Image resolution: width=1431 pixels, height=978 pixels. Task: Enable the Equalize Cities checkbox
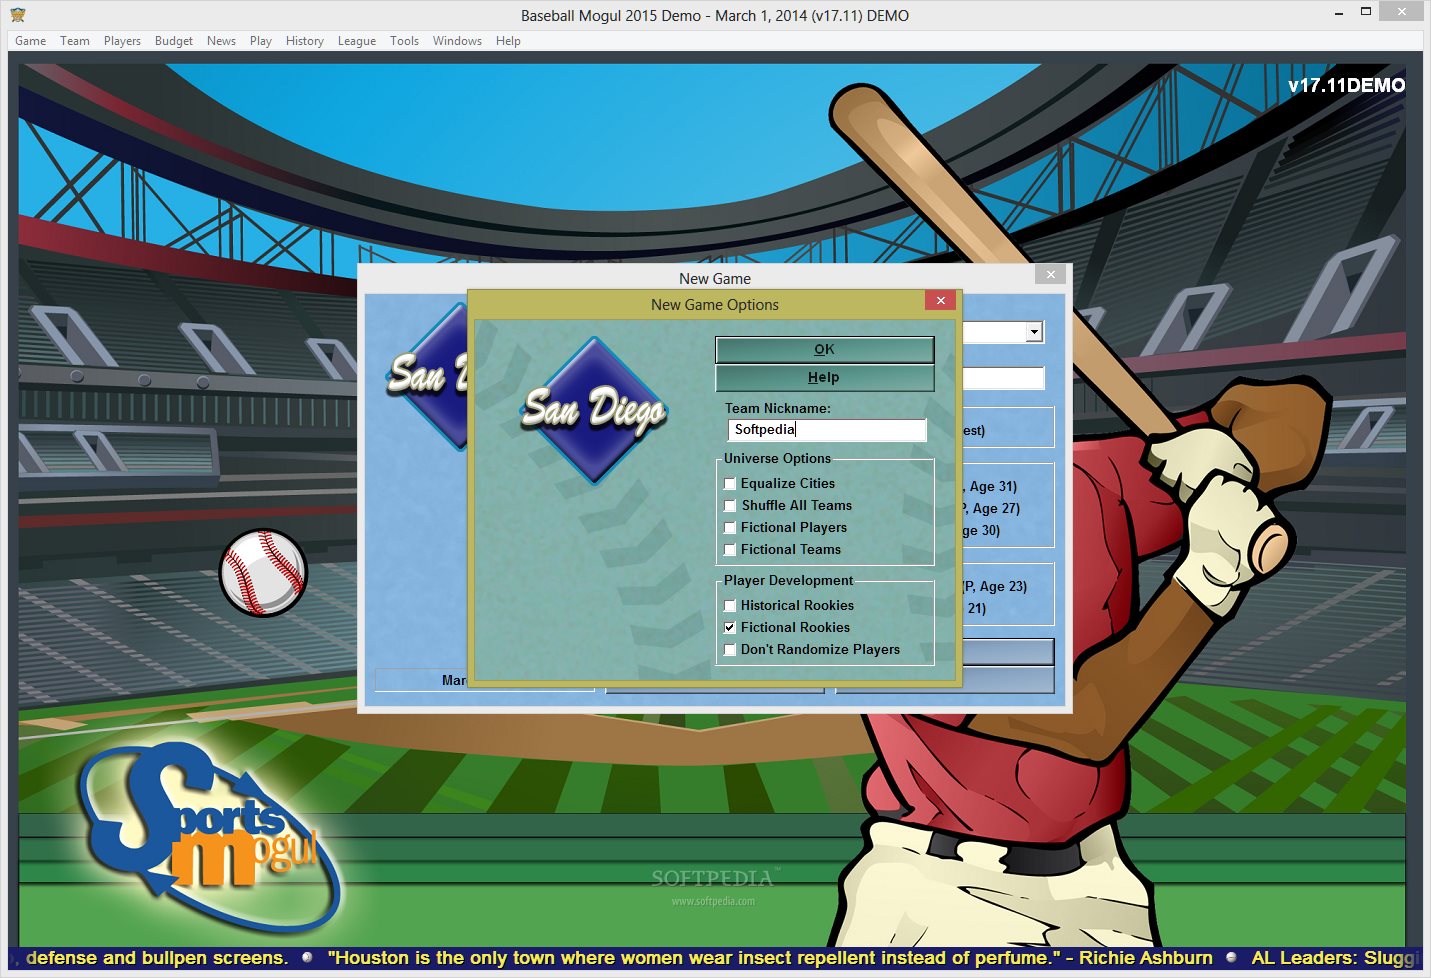click(730, 484)
